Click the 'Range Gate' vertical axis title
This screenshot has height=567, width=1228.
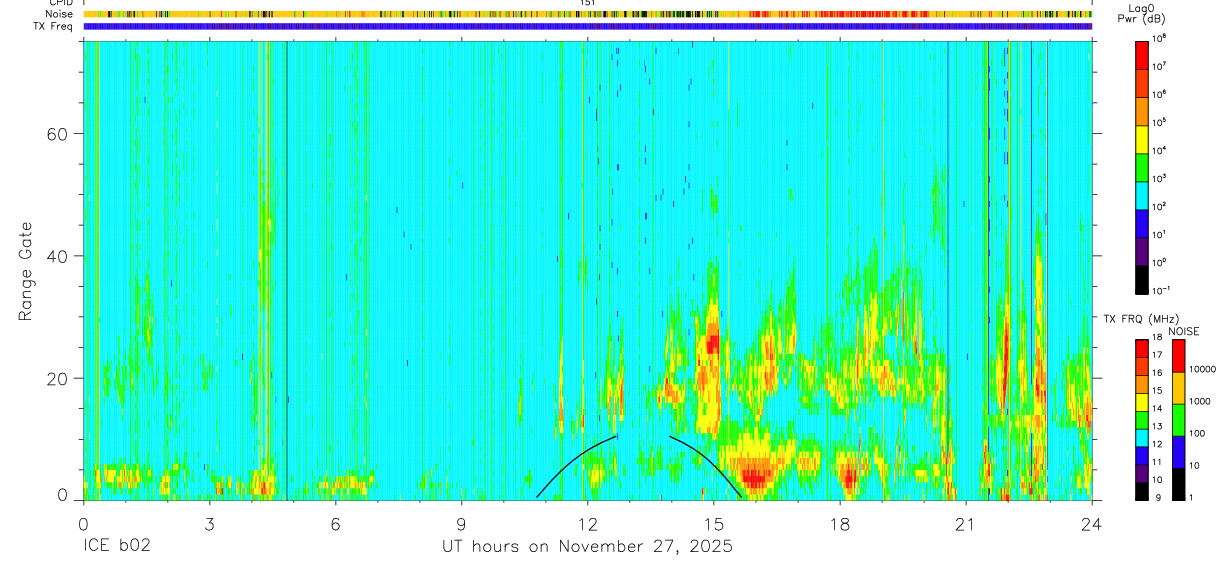point(26,271)
